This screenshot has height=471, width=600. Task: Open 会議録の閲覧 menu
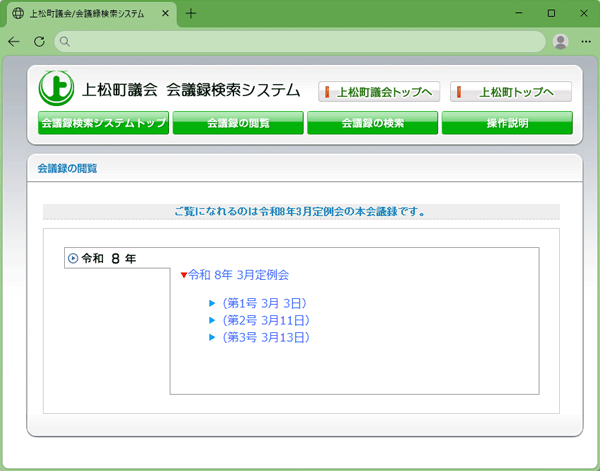click(x=238, y=123)
